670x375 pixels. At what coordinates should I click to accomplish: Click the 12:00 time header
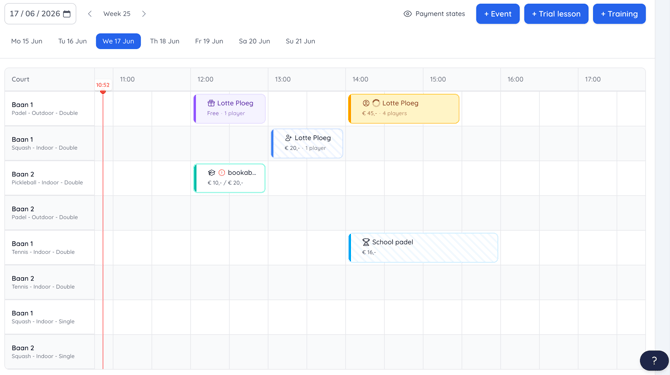pos(205,79)
